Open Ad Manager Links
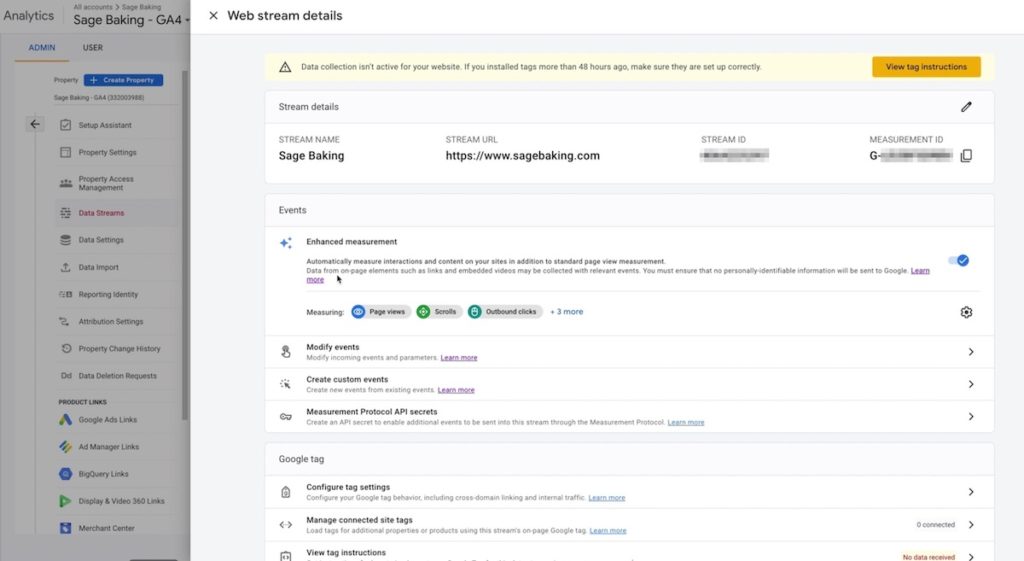1024x561 pixels. click(x=109, y=447)
